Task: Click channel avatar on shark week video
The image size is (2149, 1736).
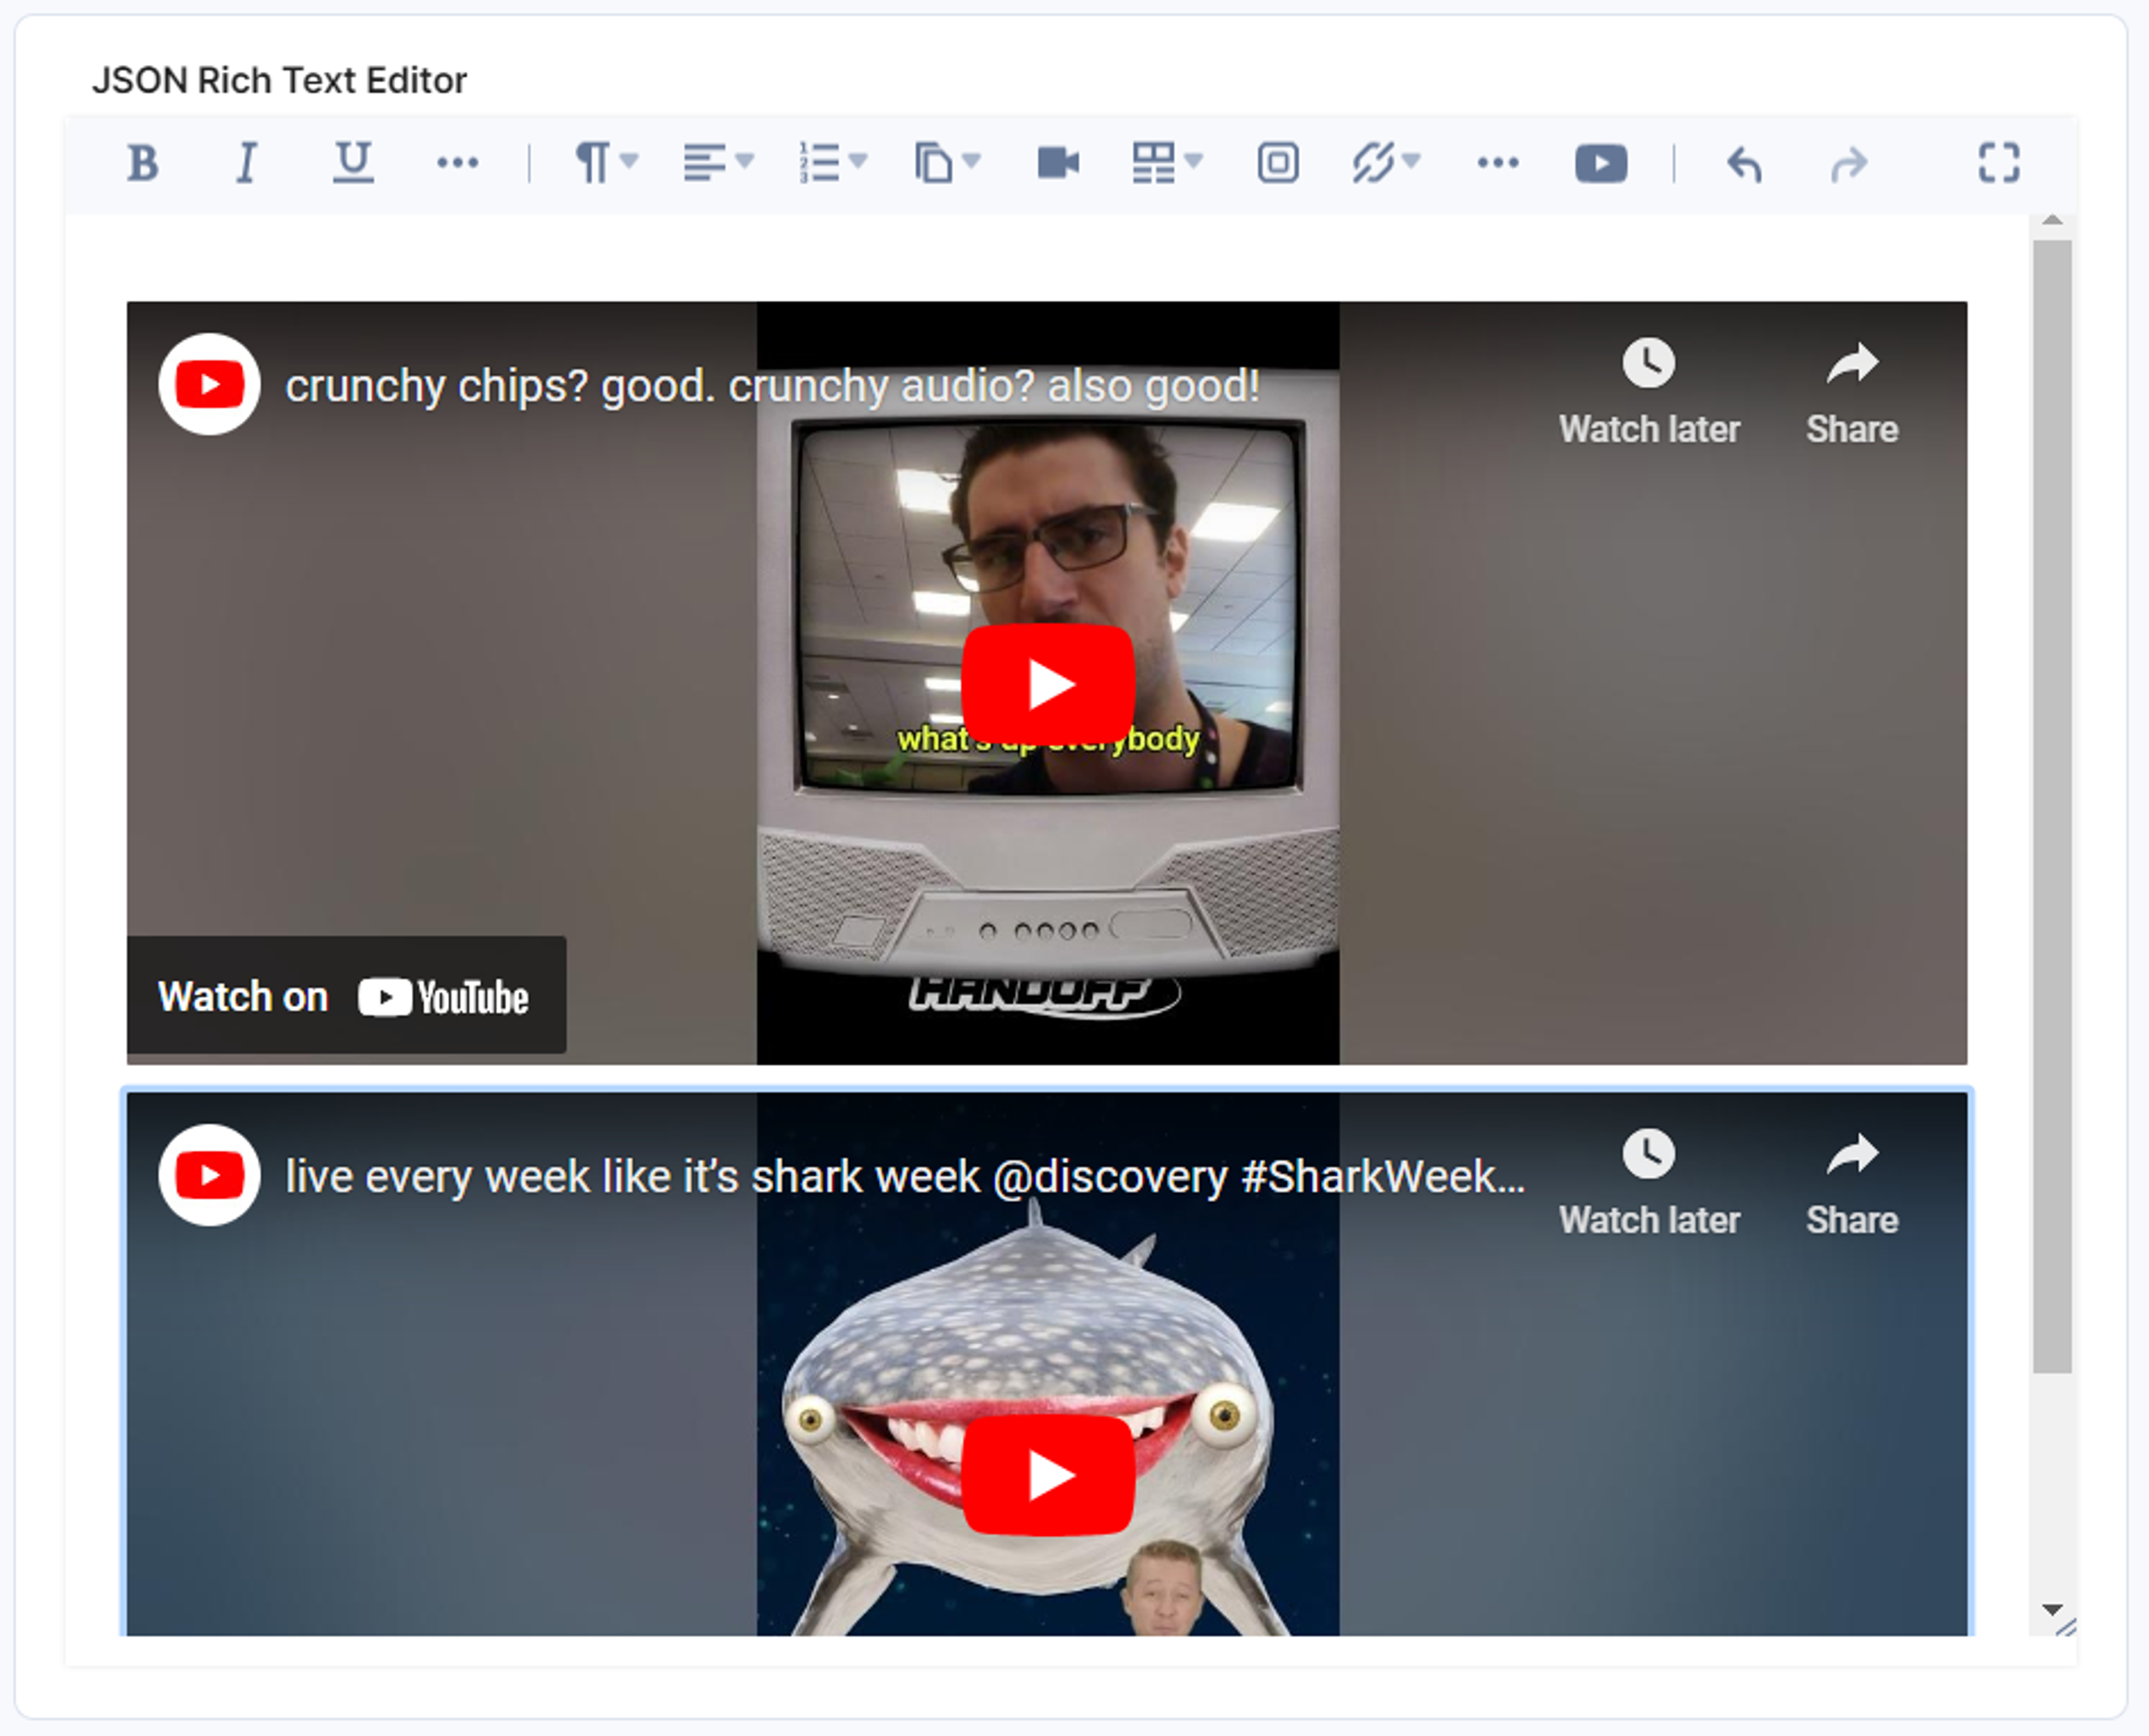Action: tap(209, 1175)
